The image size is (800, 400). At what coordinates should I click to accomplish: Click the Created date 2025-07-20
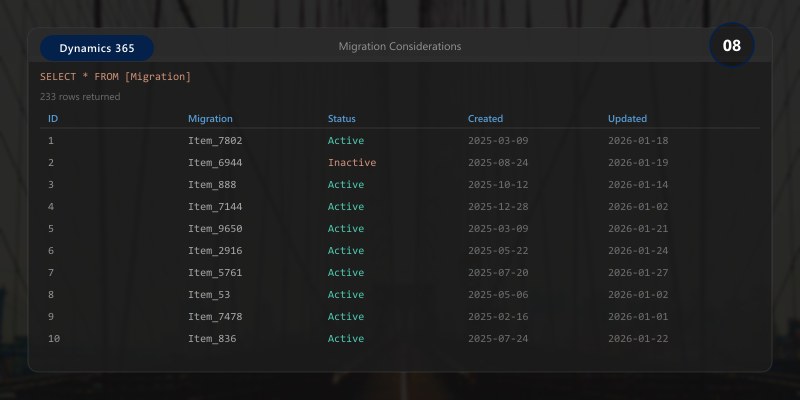click(498, 272)
